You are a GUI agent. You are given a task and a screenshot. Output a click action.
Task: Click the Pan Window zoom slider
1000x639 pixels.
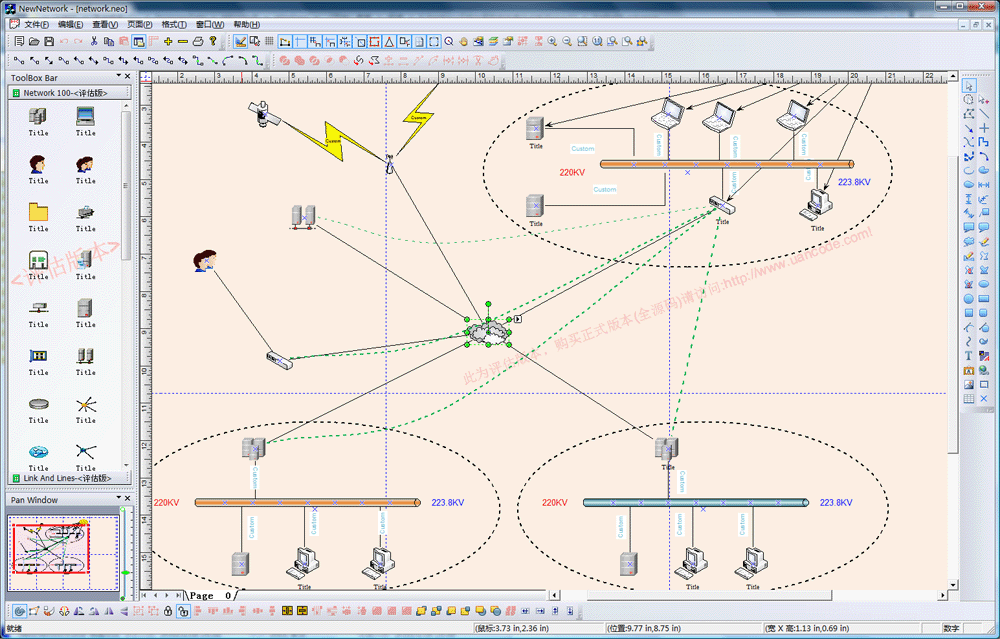125,574
